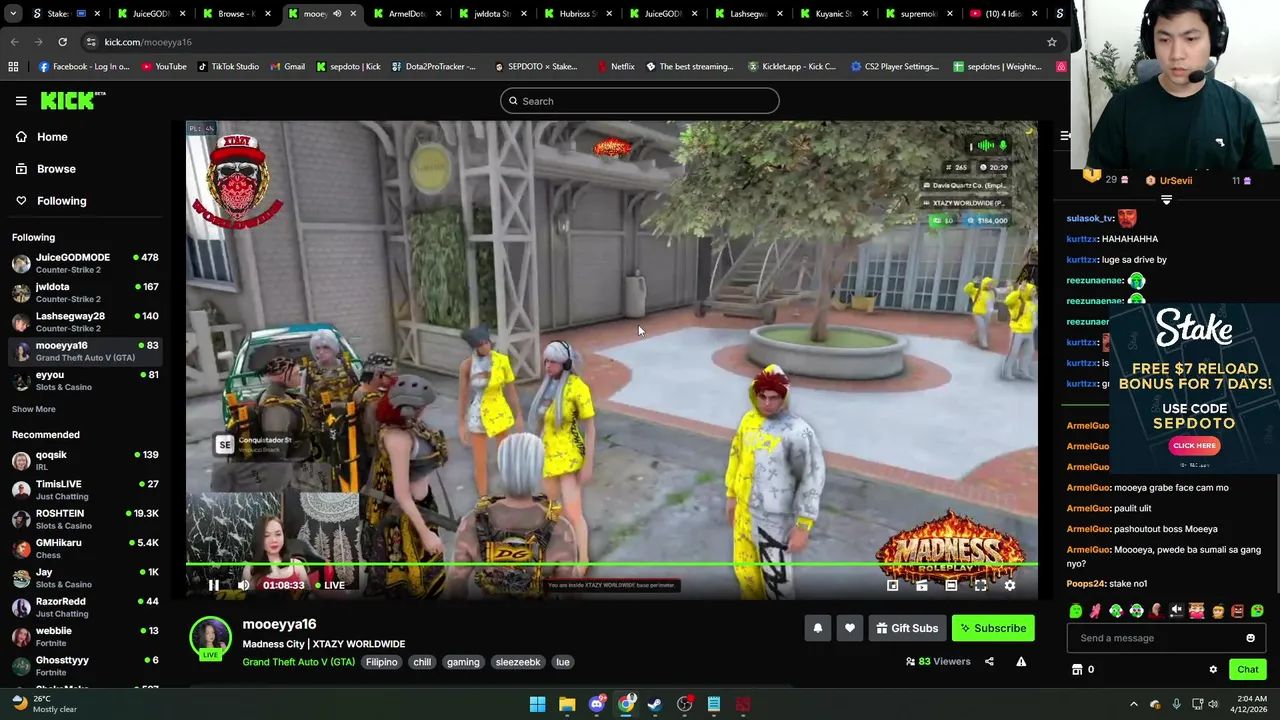This screenshot has width=1280, height=720.
Task: Show hidden system tray icons
Action: point(1133,704)
